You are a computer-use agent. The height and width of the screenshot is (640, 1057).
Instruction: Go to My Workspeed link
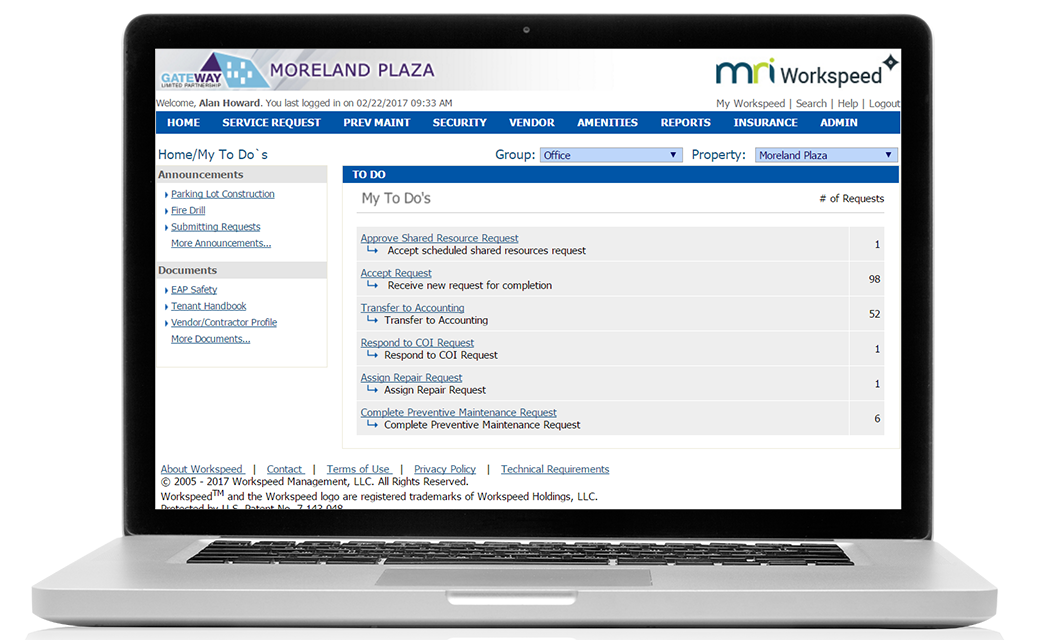[x=750, y=103]
